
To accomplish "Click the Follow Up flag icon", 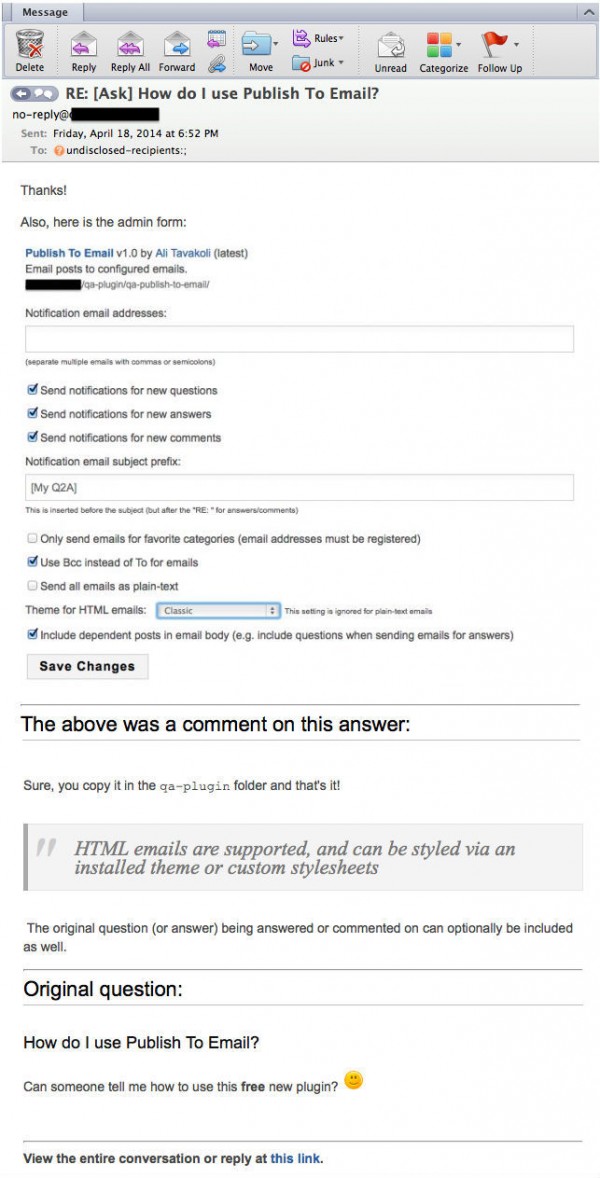I will [x=494, y=46].
